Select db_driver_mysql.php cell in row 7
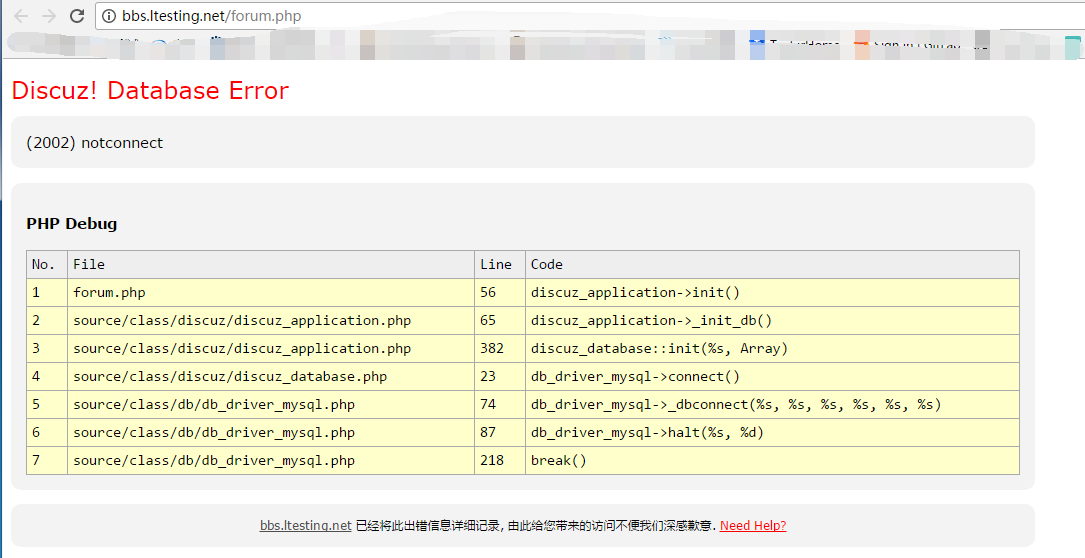Screen dimensions: 1085x558 pyautogui.click(x=271, y=460)
